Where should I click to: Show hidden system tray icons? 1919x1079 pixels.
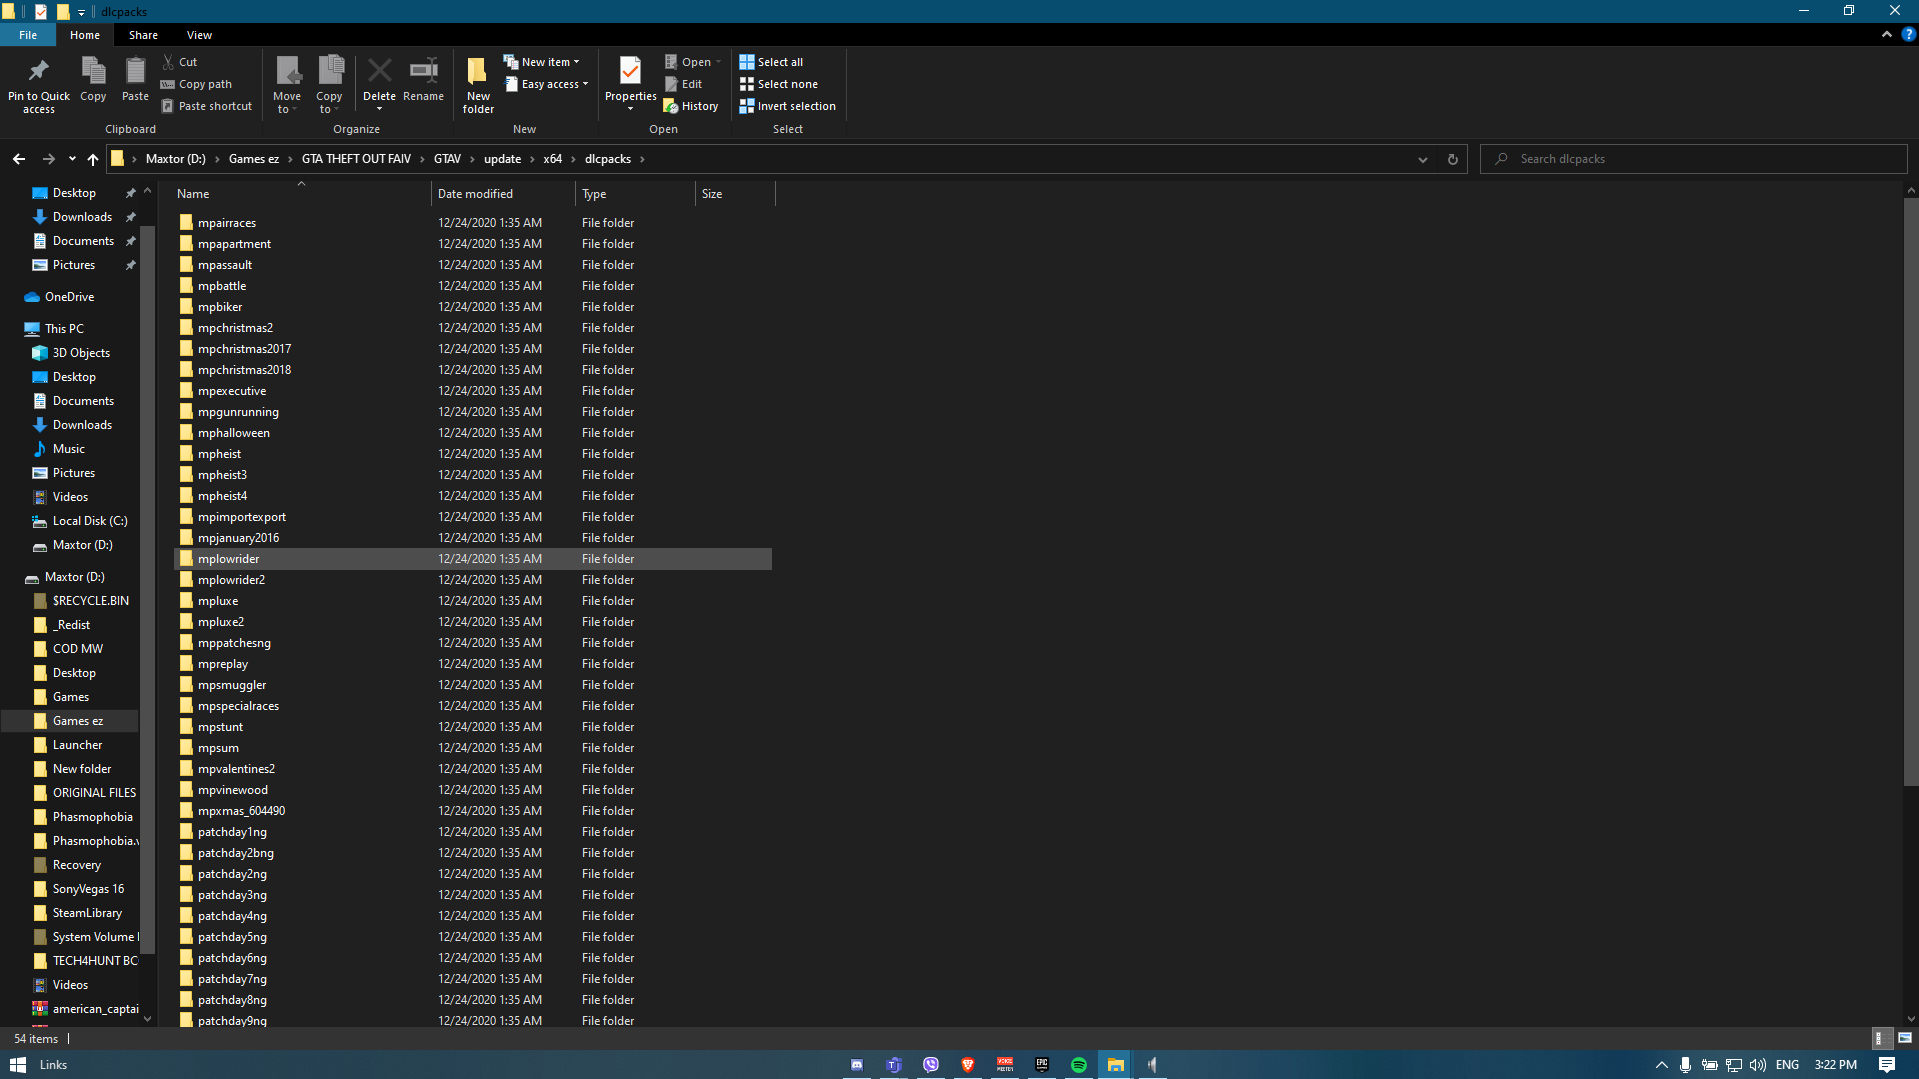point(1662,1065)
